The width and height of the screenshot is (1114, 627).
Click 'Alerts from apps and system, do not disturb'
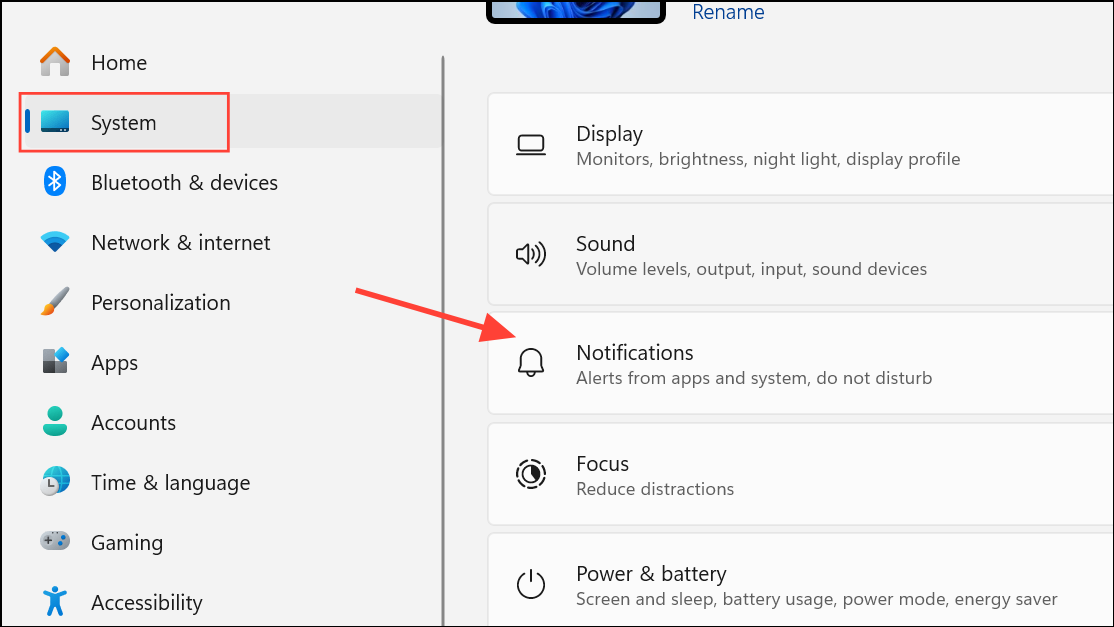pos(754,378)
